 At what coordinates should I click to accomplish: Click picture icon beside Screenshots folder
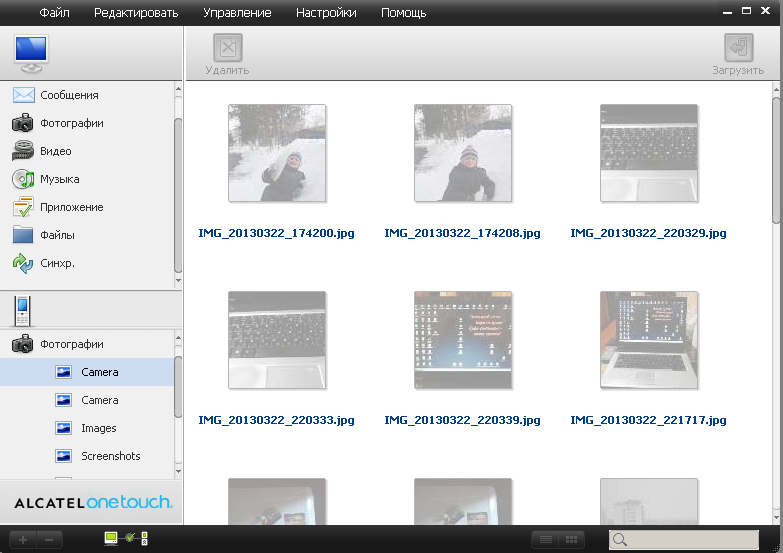[63, 456]
